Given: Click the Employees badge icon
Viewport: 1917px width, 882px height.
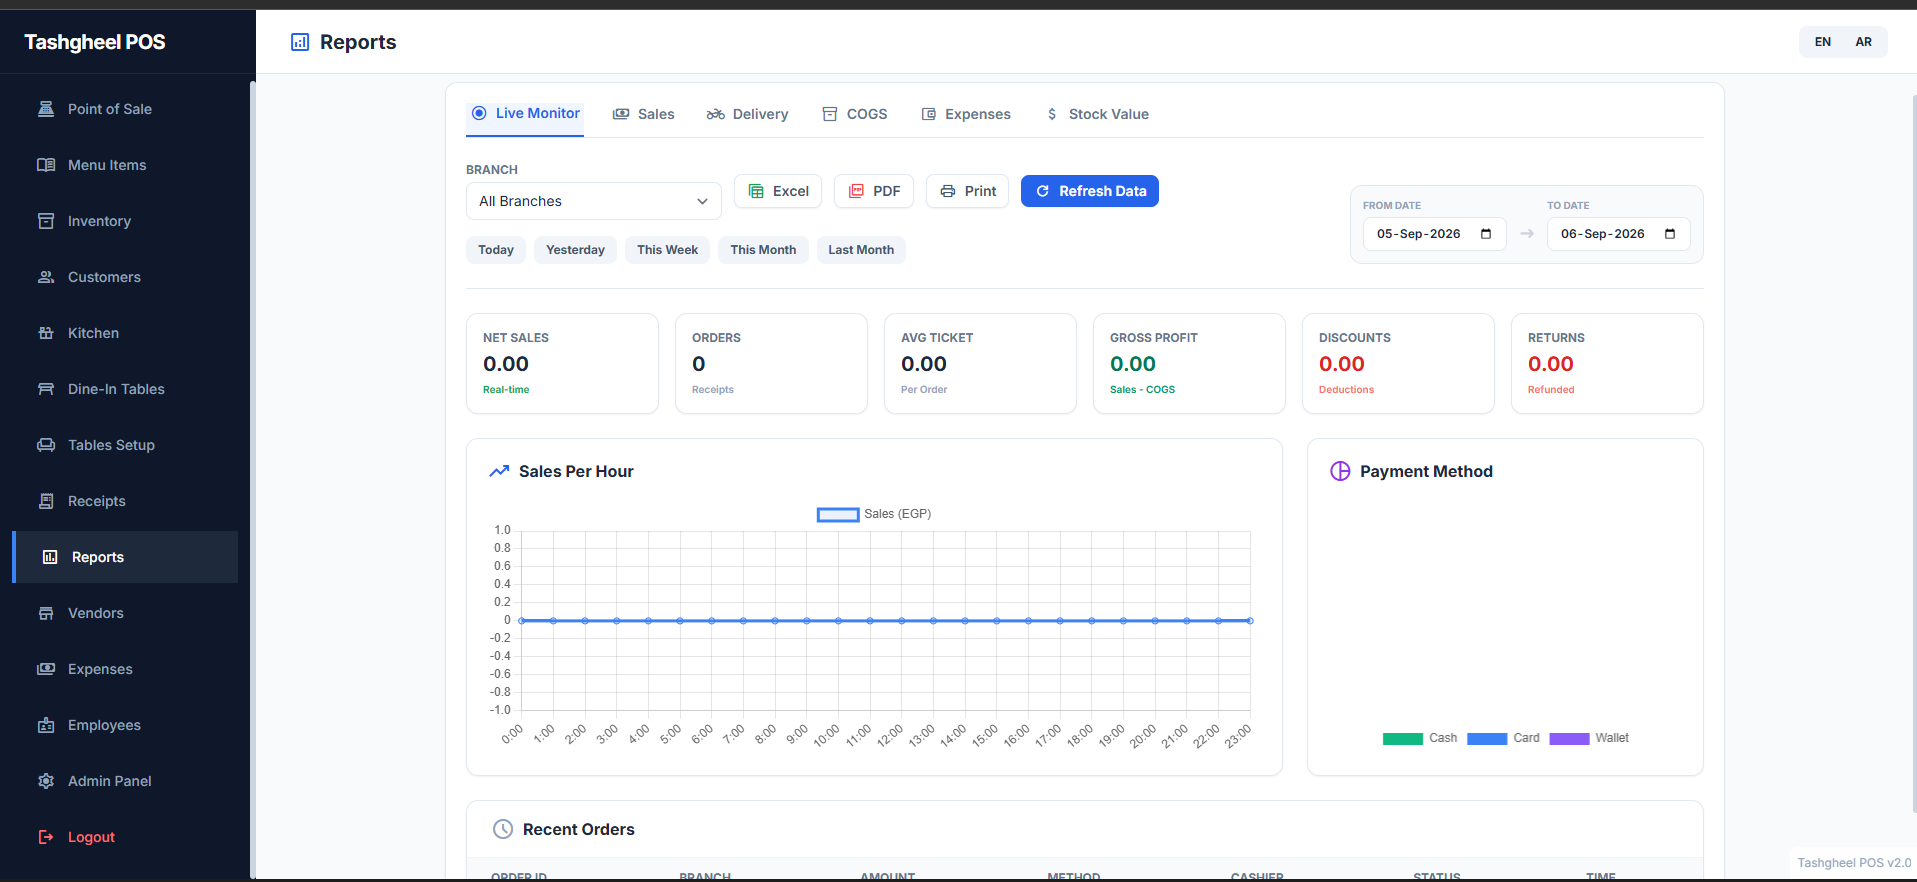Looking at the screenshot, I should click(x=46, y=725).
